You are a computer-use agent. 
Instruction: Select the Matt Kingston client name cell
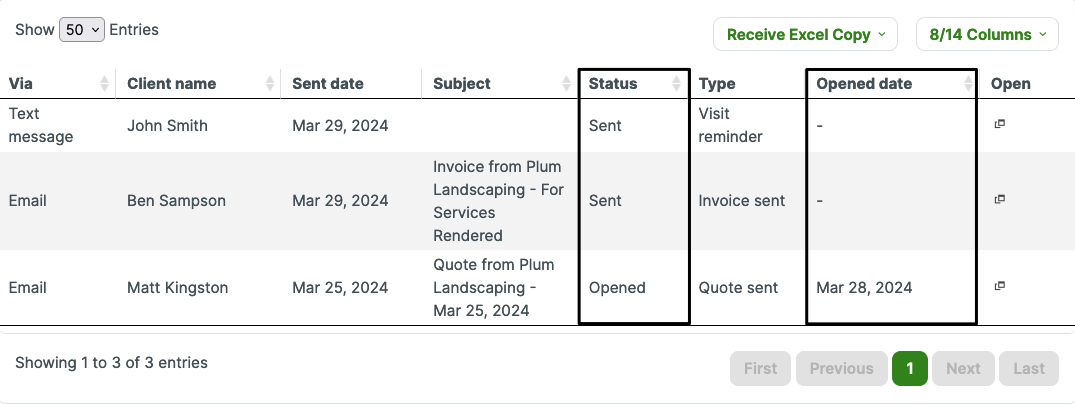pos(178,288)
